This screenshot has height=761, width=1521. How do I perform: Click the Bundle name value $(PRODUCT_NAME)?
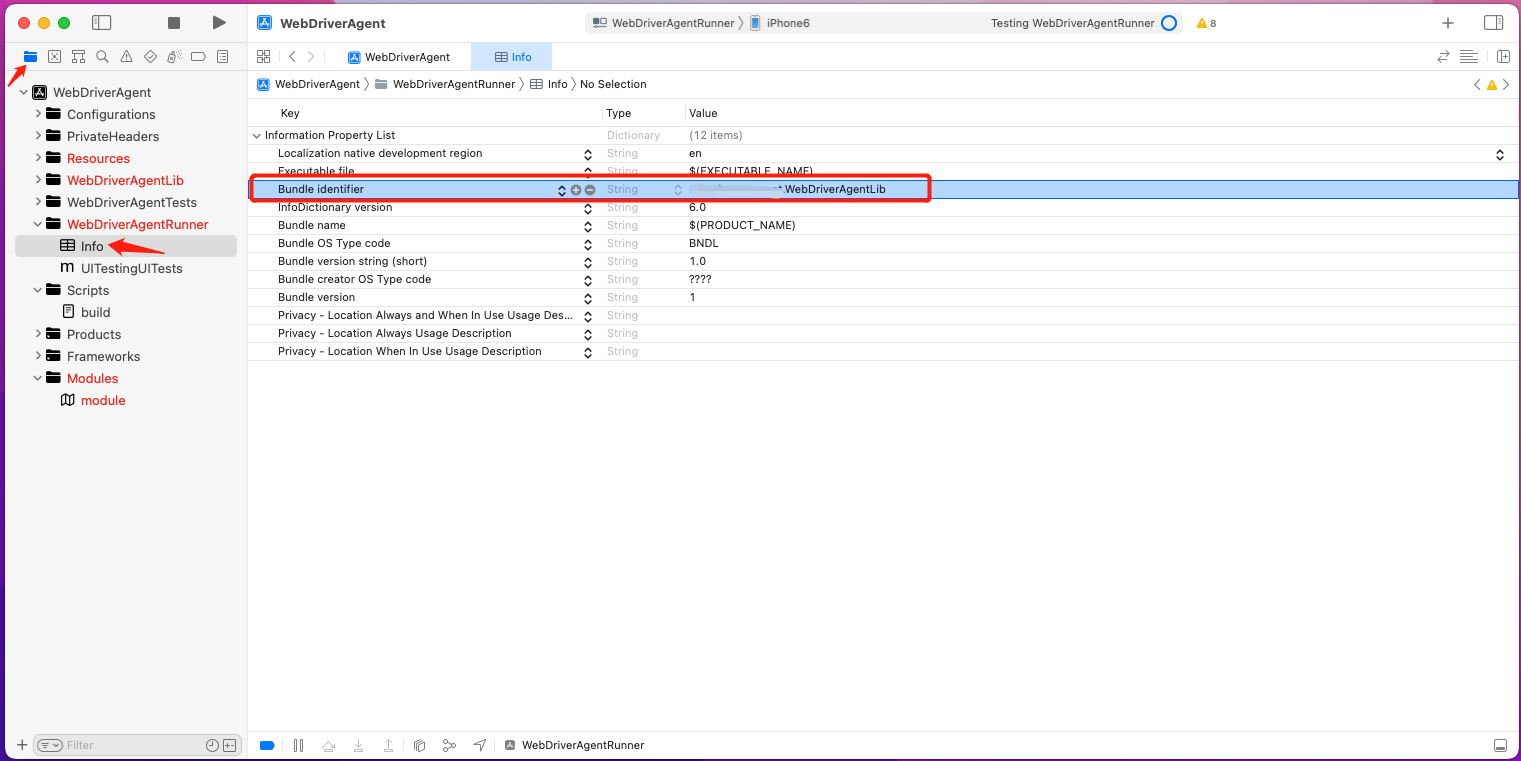pyautogui.click(x=742, y=225)
